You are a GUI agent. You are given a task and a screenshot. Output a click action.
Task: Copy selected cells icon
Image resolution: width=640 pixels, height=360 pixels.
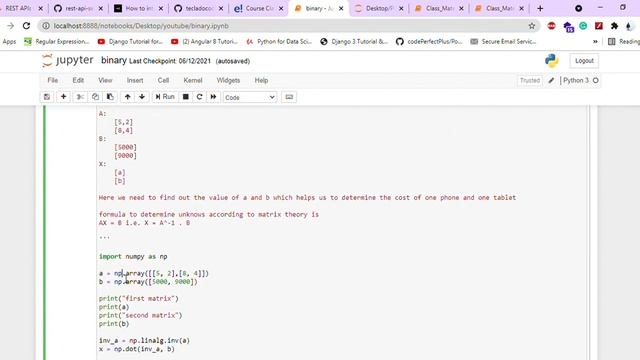click(x=95, y=97)
